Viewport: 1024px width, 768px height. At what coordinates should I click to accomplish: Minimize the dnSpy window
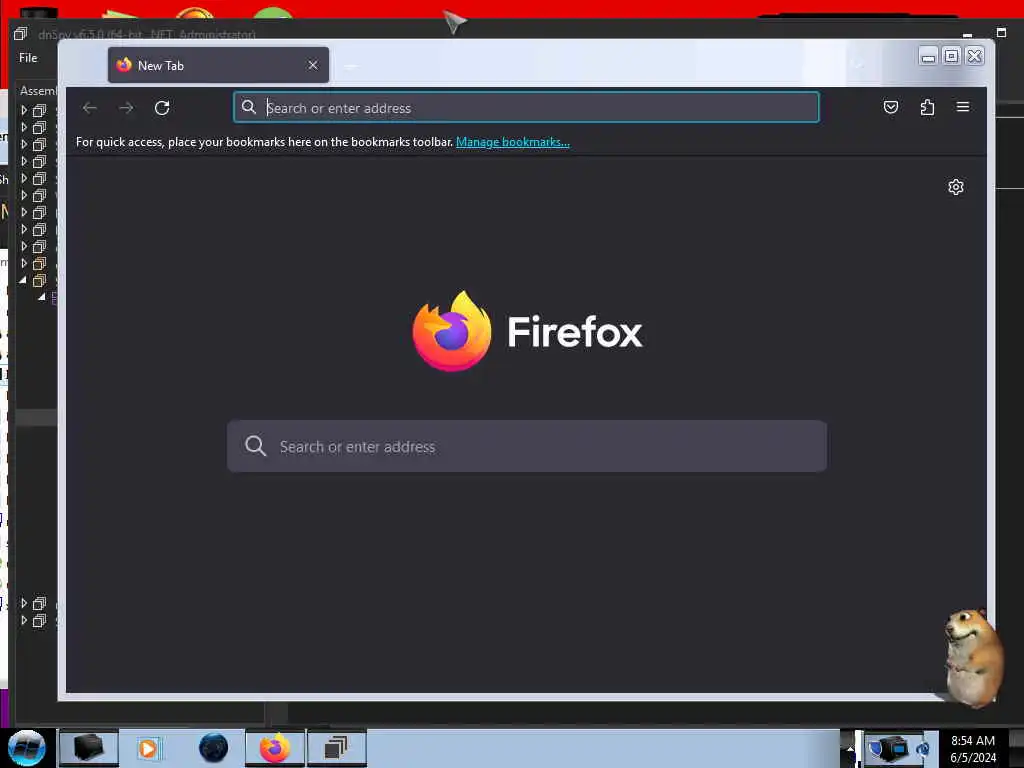click(x=967, y=35)
